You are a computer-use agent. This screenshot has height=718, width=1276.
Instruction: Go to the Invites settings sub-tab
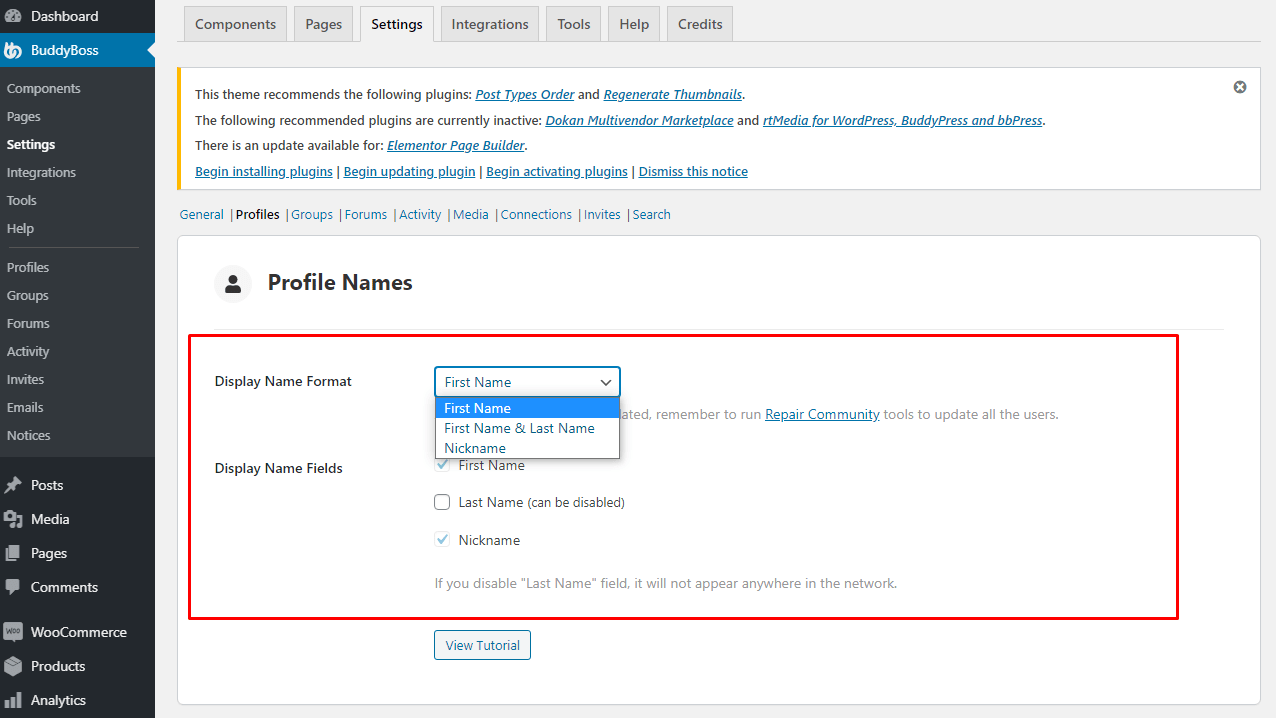[x=602, y=214]
